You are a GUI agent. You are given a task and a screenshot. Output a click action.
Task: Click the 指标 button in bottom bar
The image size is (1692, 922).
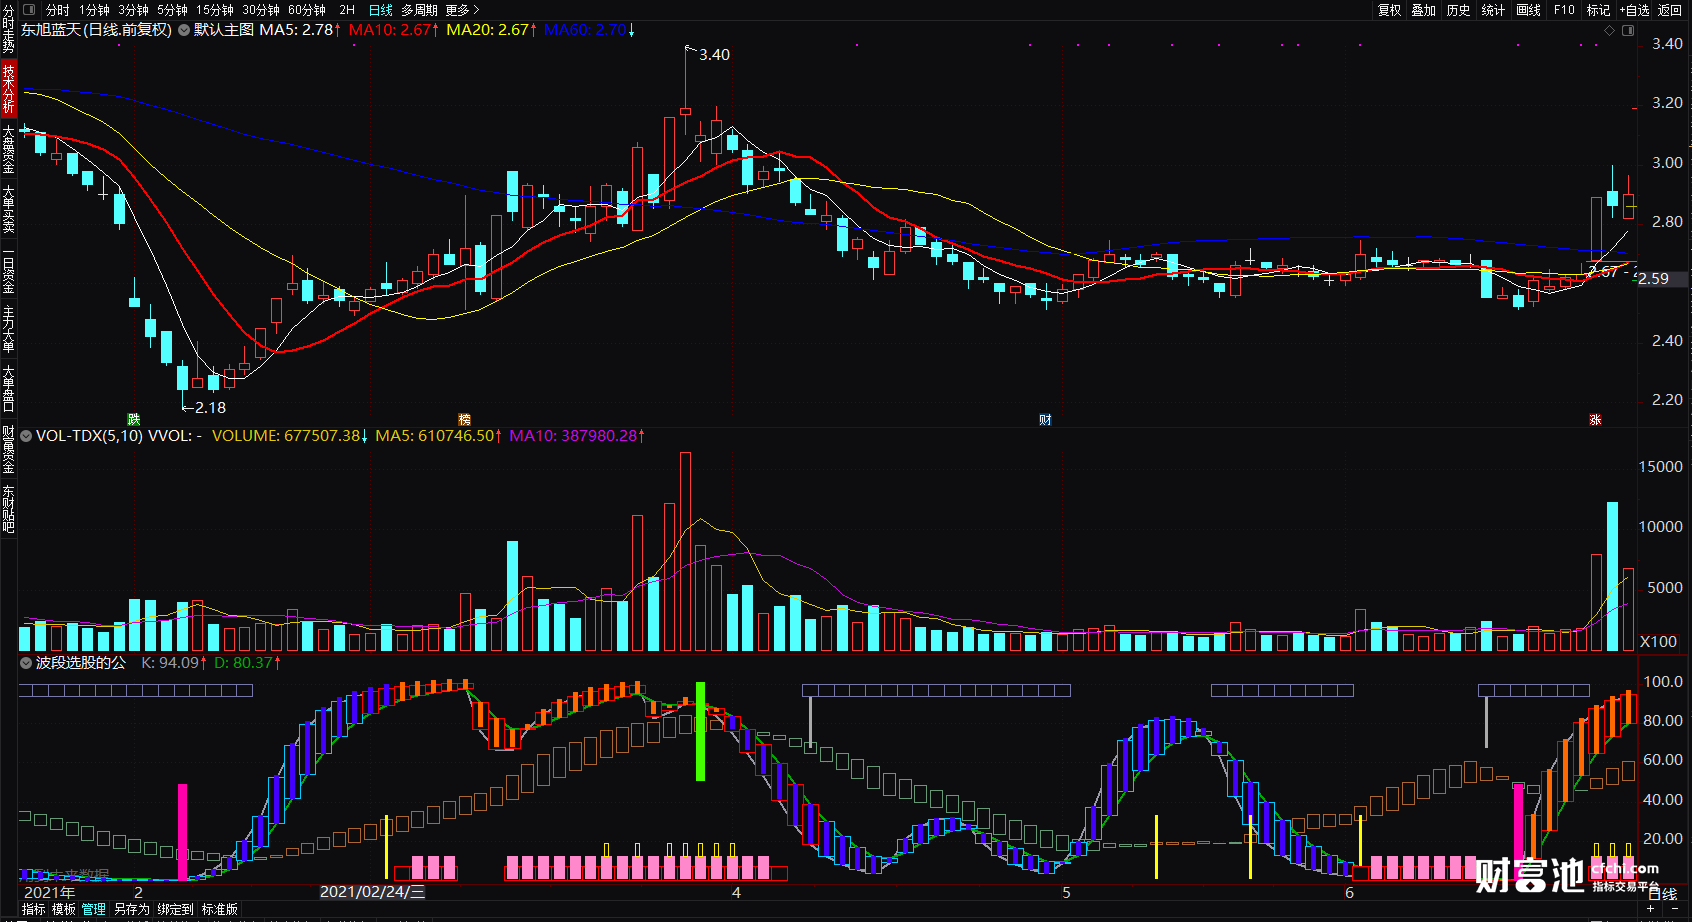(34, 909)
